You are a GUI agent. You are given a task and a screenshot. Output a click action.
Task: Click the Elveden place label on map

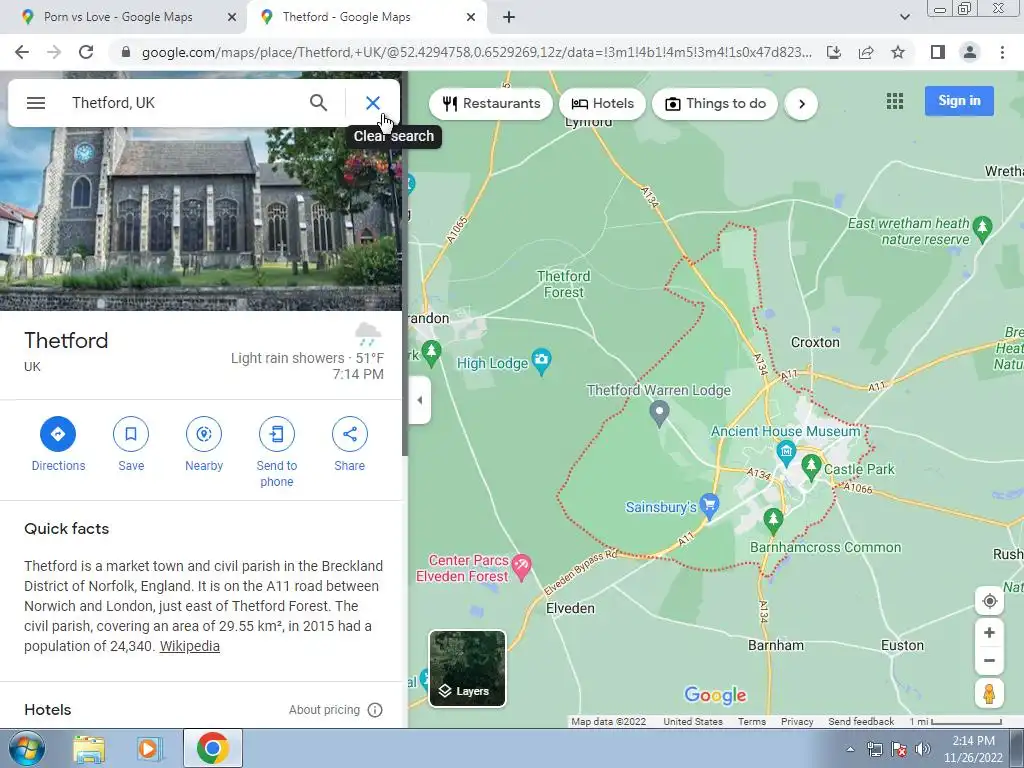[570, 608]
